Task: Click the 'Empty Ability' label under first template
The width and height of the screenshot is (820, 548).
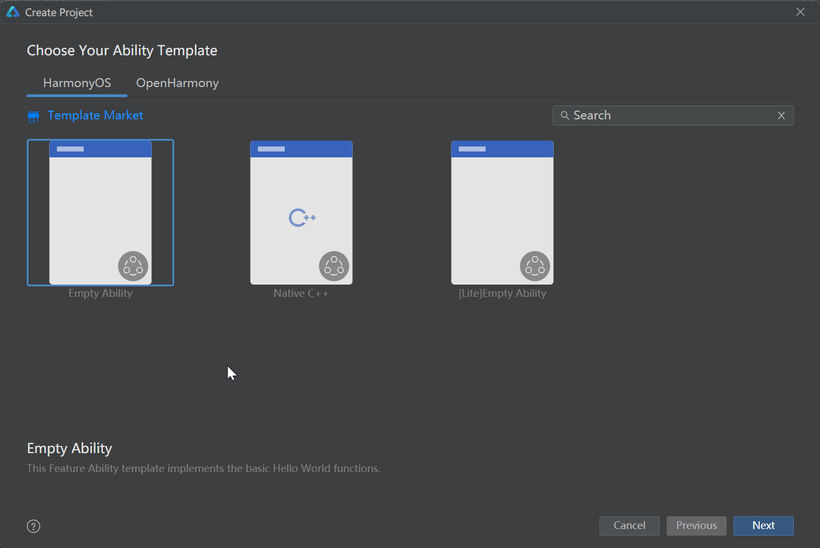Action: tap(100, 293)
